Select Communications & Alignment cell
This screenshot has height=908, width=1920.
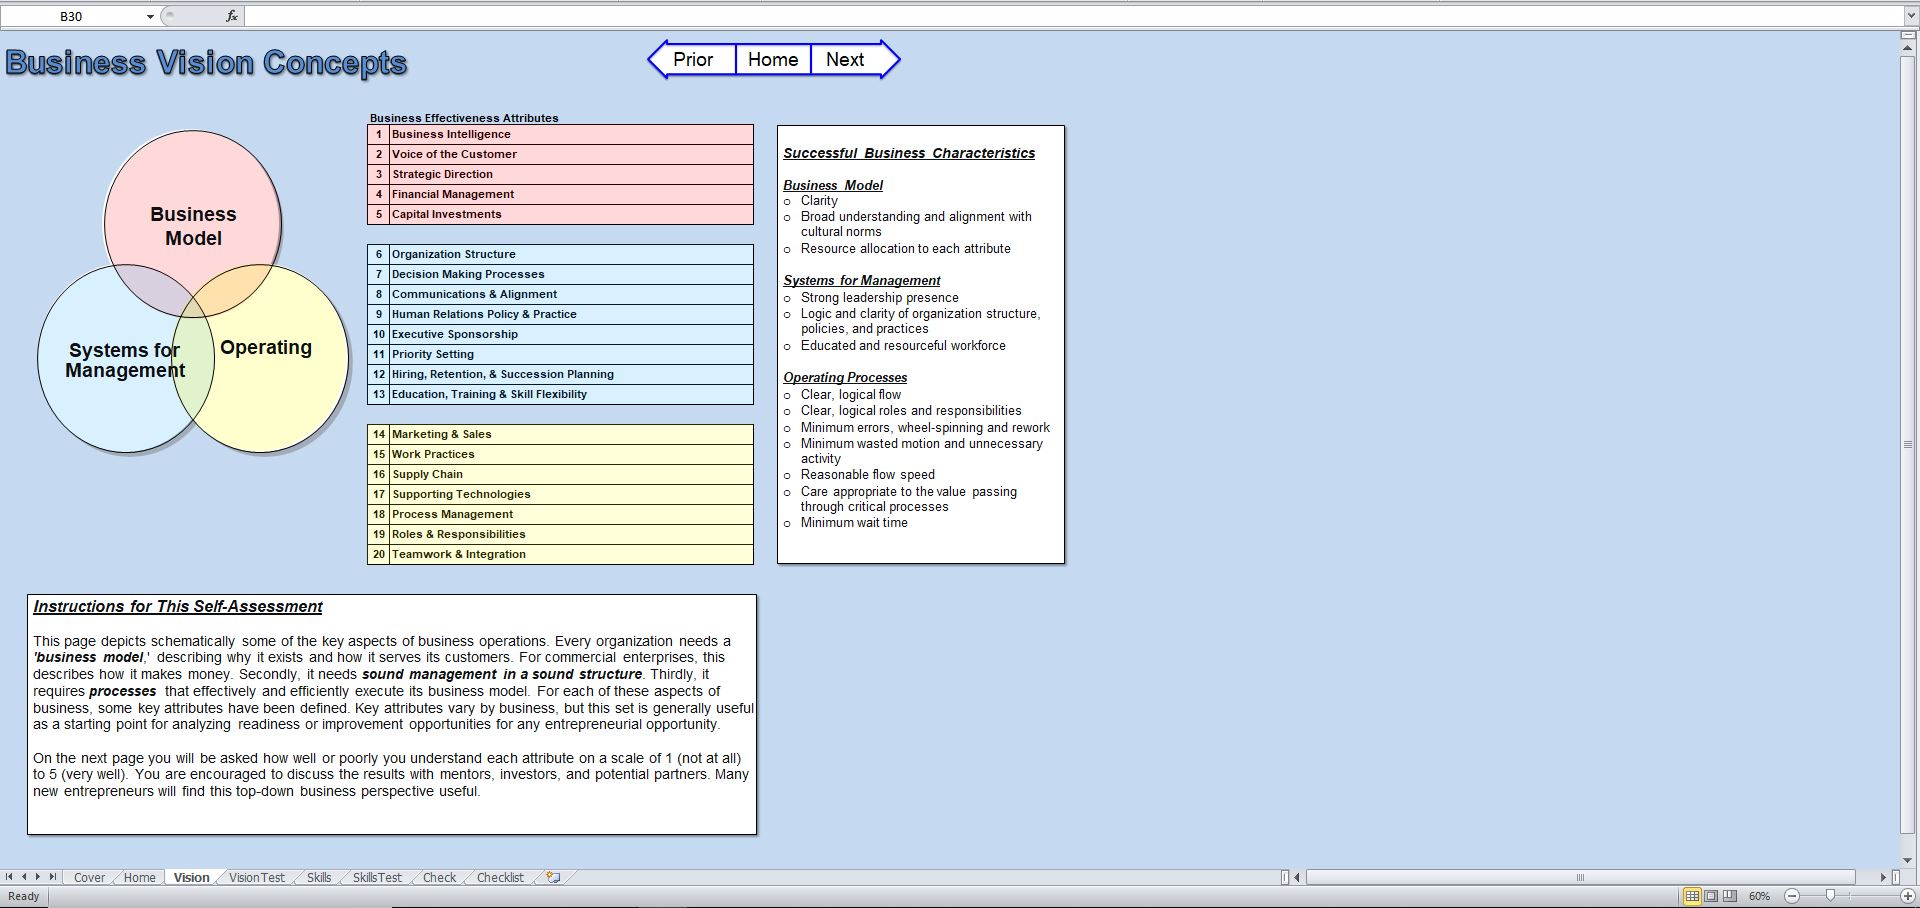571,294
